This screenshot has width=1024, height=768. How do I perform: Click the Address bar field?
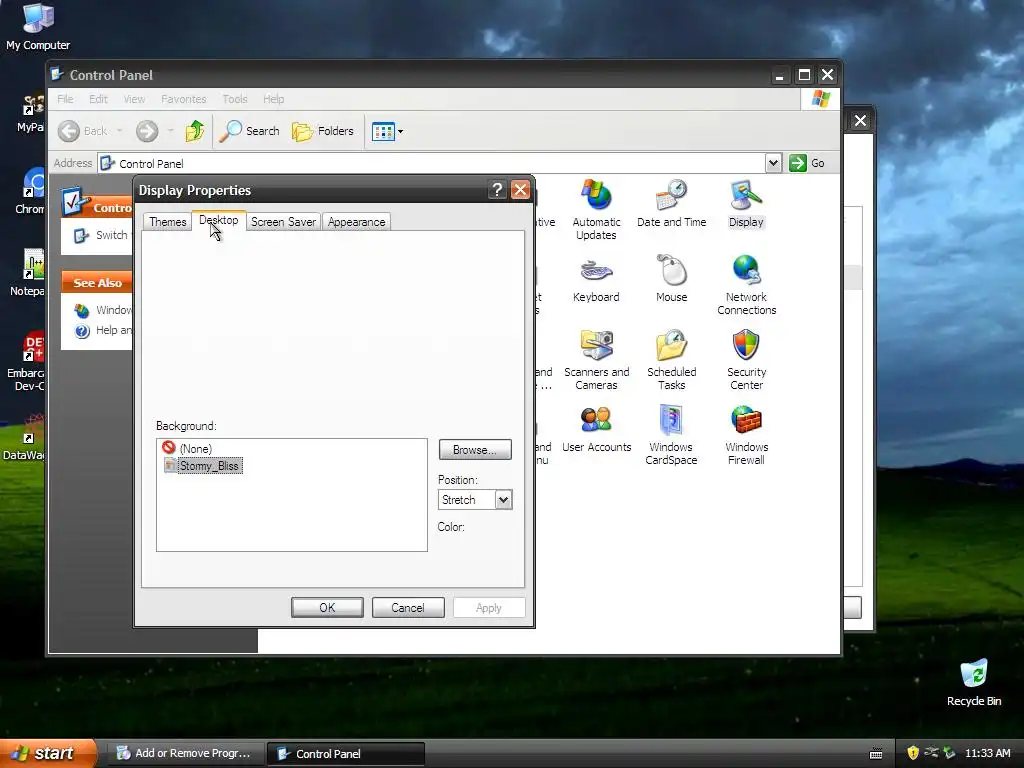[x=432, y=163]
